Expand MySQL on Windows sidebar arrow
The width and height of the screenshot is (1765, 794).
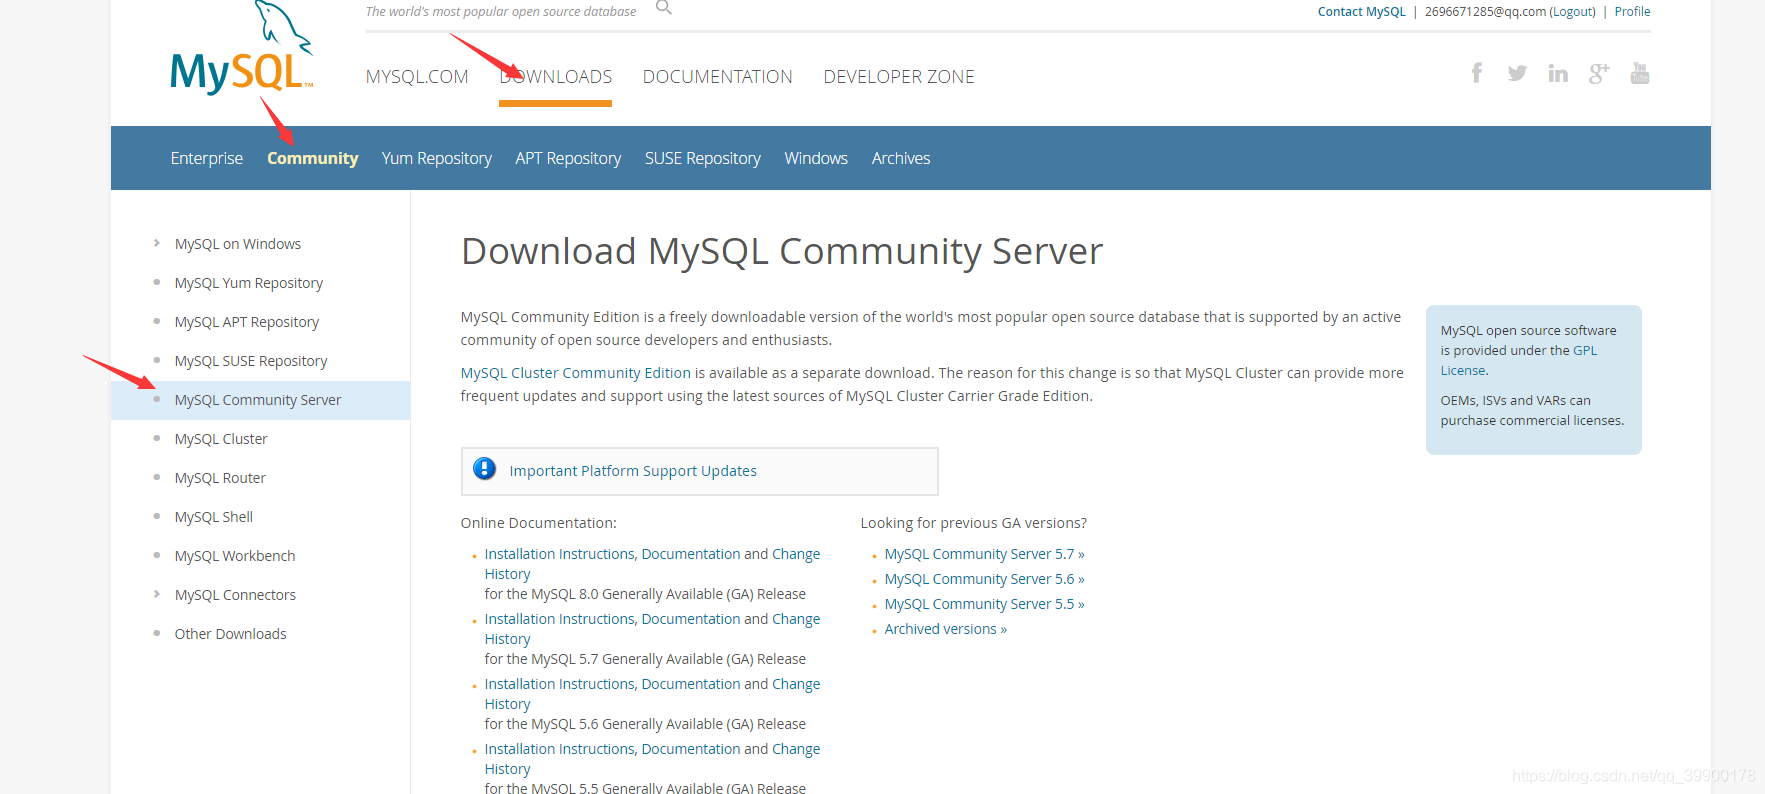pos(156,243)
